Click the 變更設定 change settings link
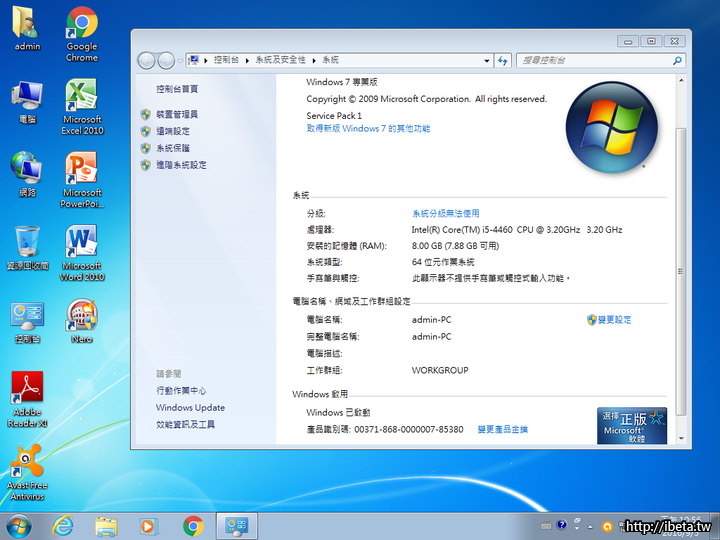 click(x=614, y=320)
